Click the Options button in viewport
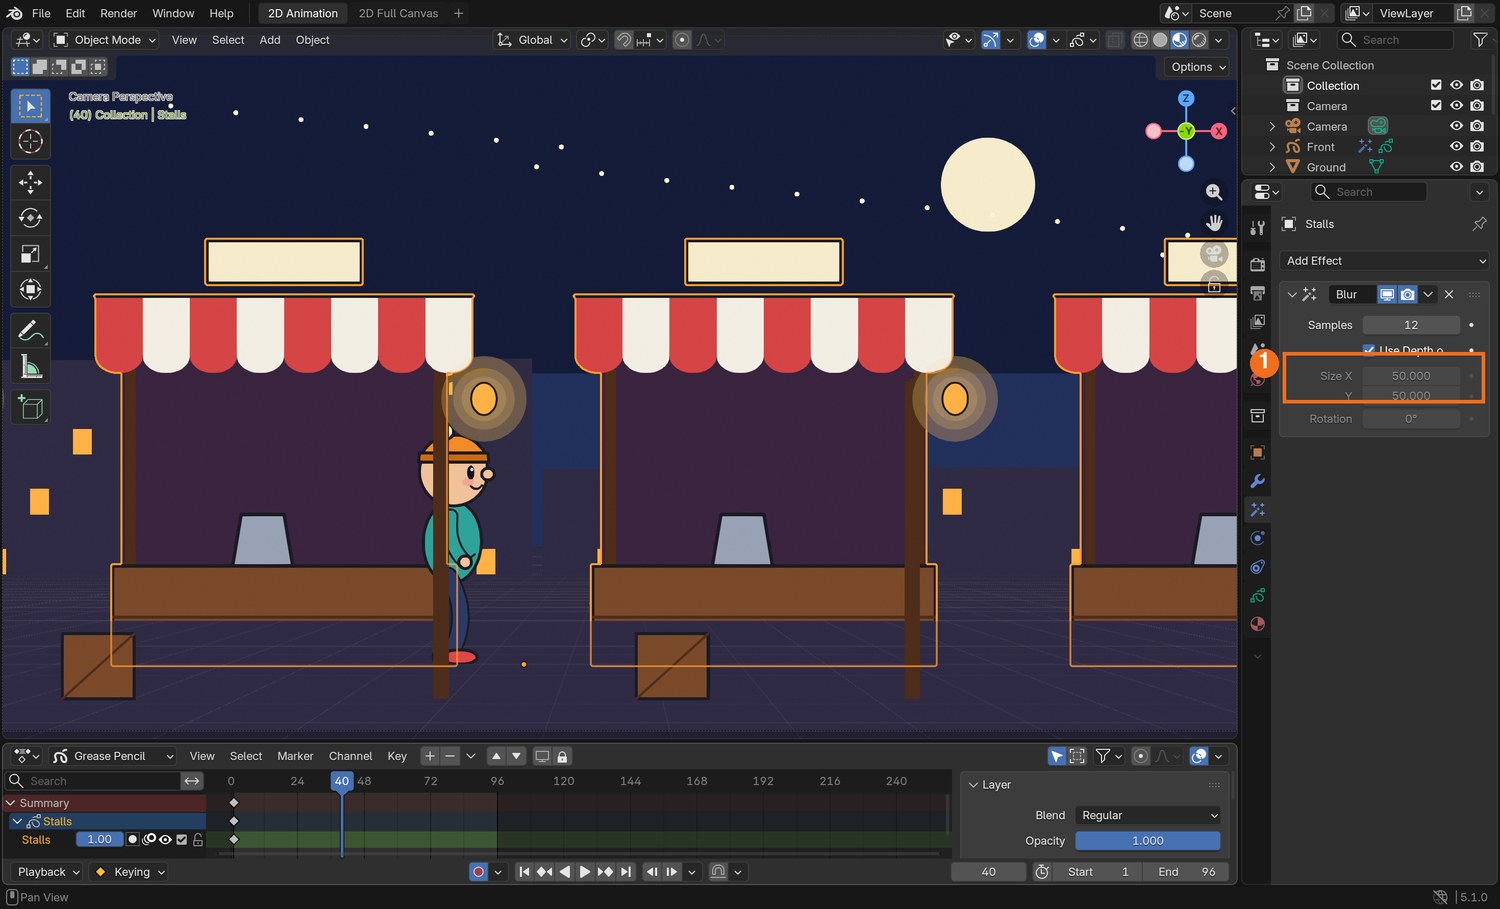1500x909 pixels. (1198, 67)
